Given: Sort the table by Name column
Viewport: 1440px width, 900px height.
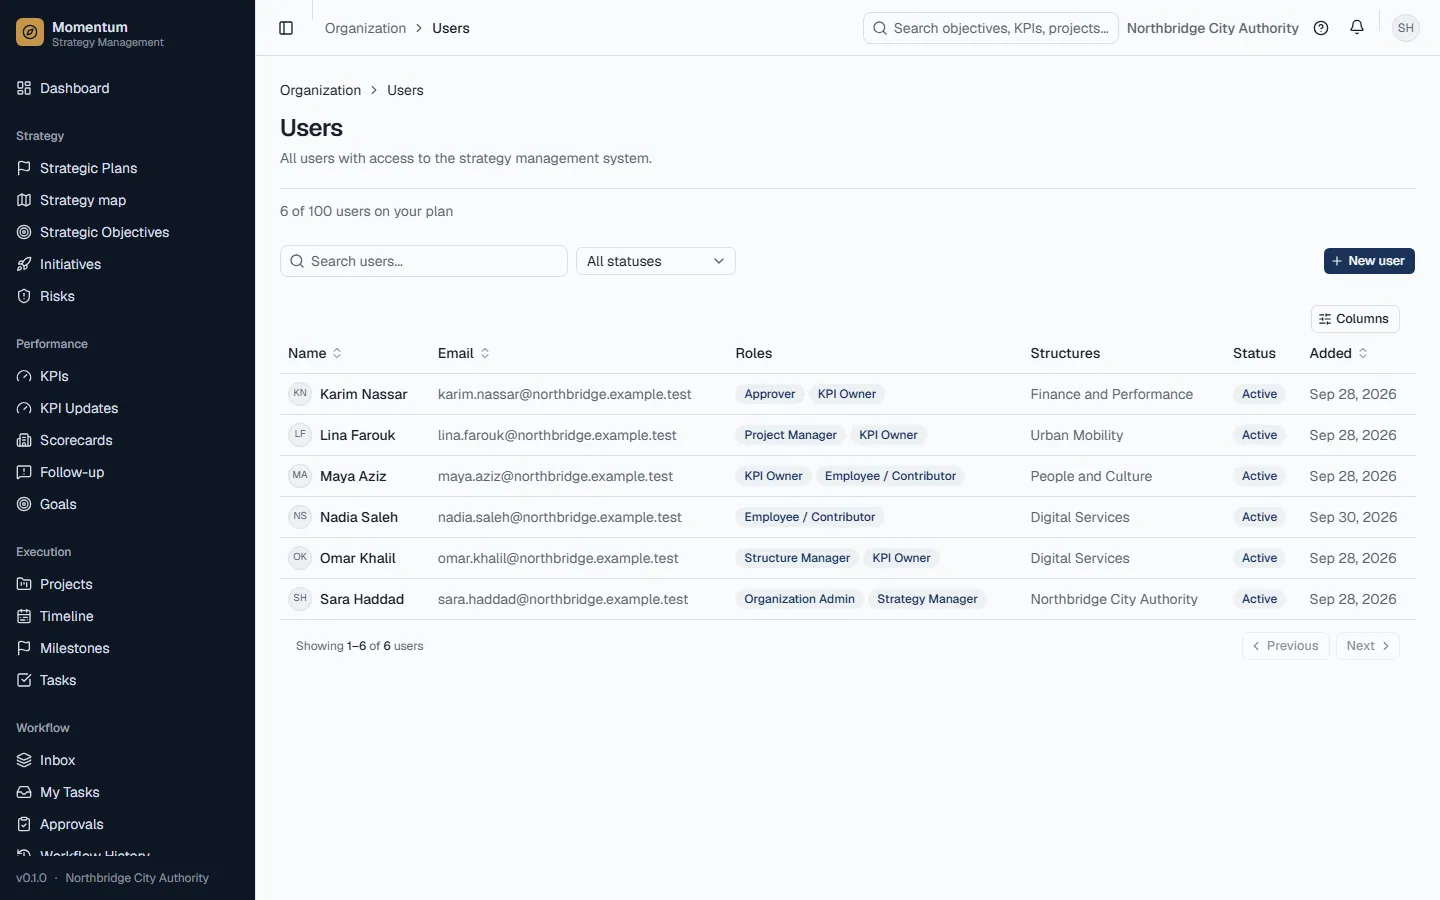Looking at the screenshot, I should pyautogui.click(x=315, y=353).
